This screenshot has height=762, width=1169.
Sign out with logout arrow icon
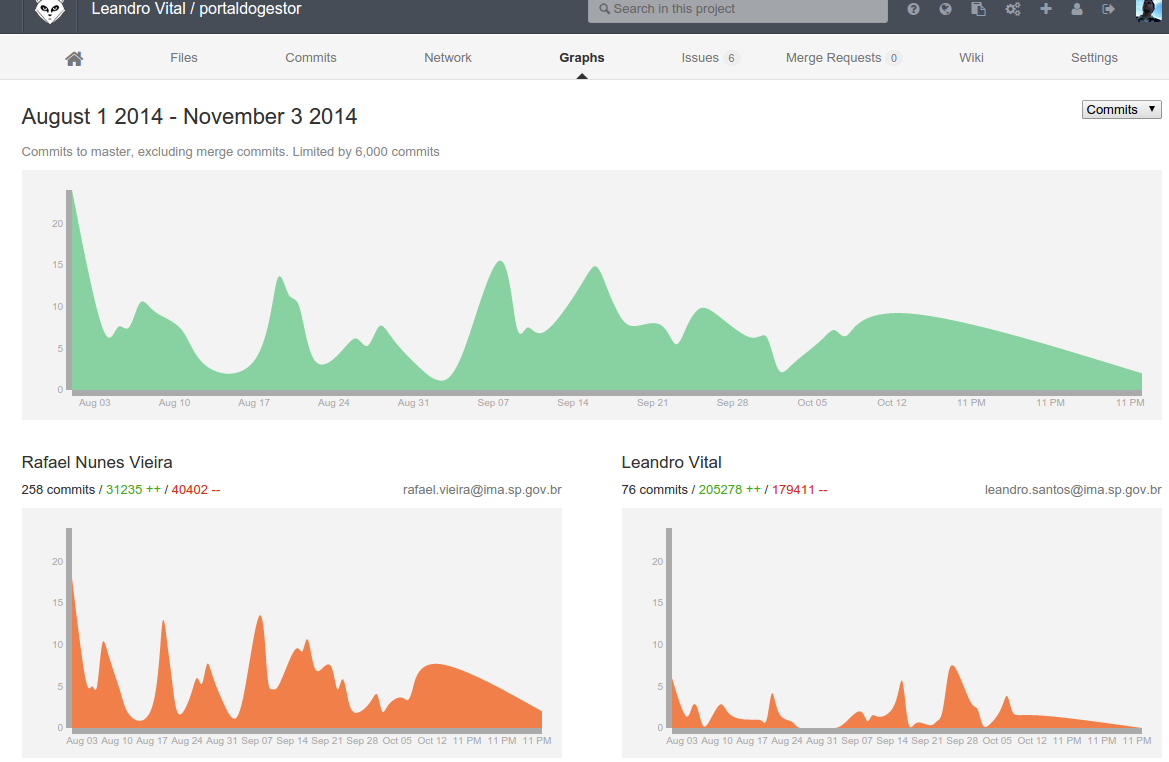point(1109,9)
